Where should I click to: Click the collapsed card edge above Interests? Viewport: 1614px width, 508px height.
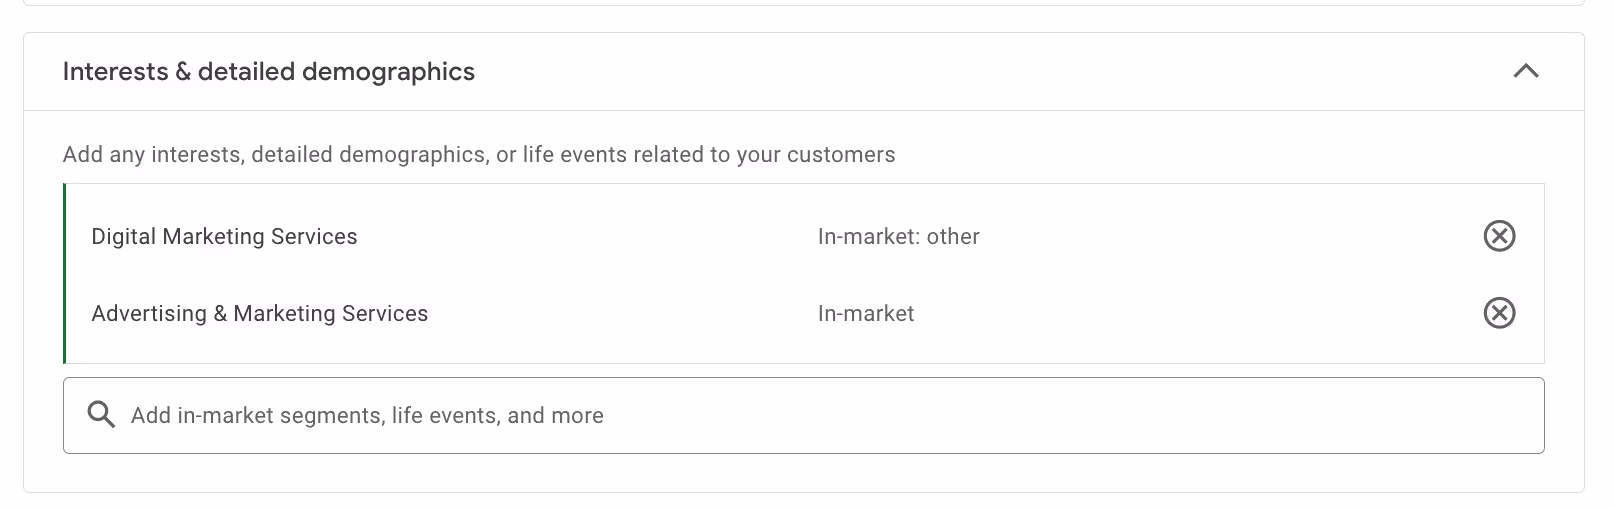[x=804, y=3]
